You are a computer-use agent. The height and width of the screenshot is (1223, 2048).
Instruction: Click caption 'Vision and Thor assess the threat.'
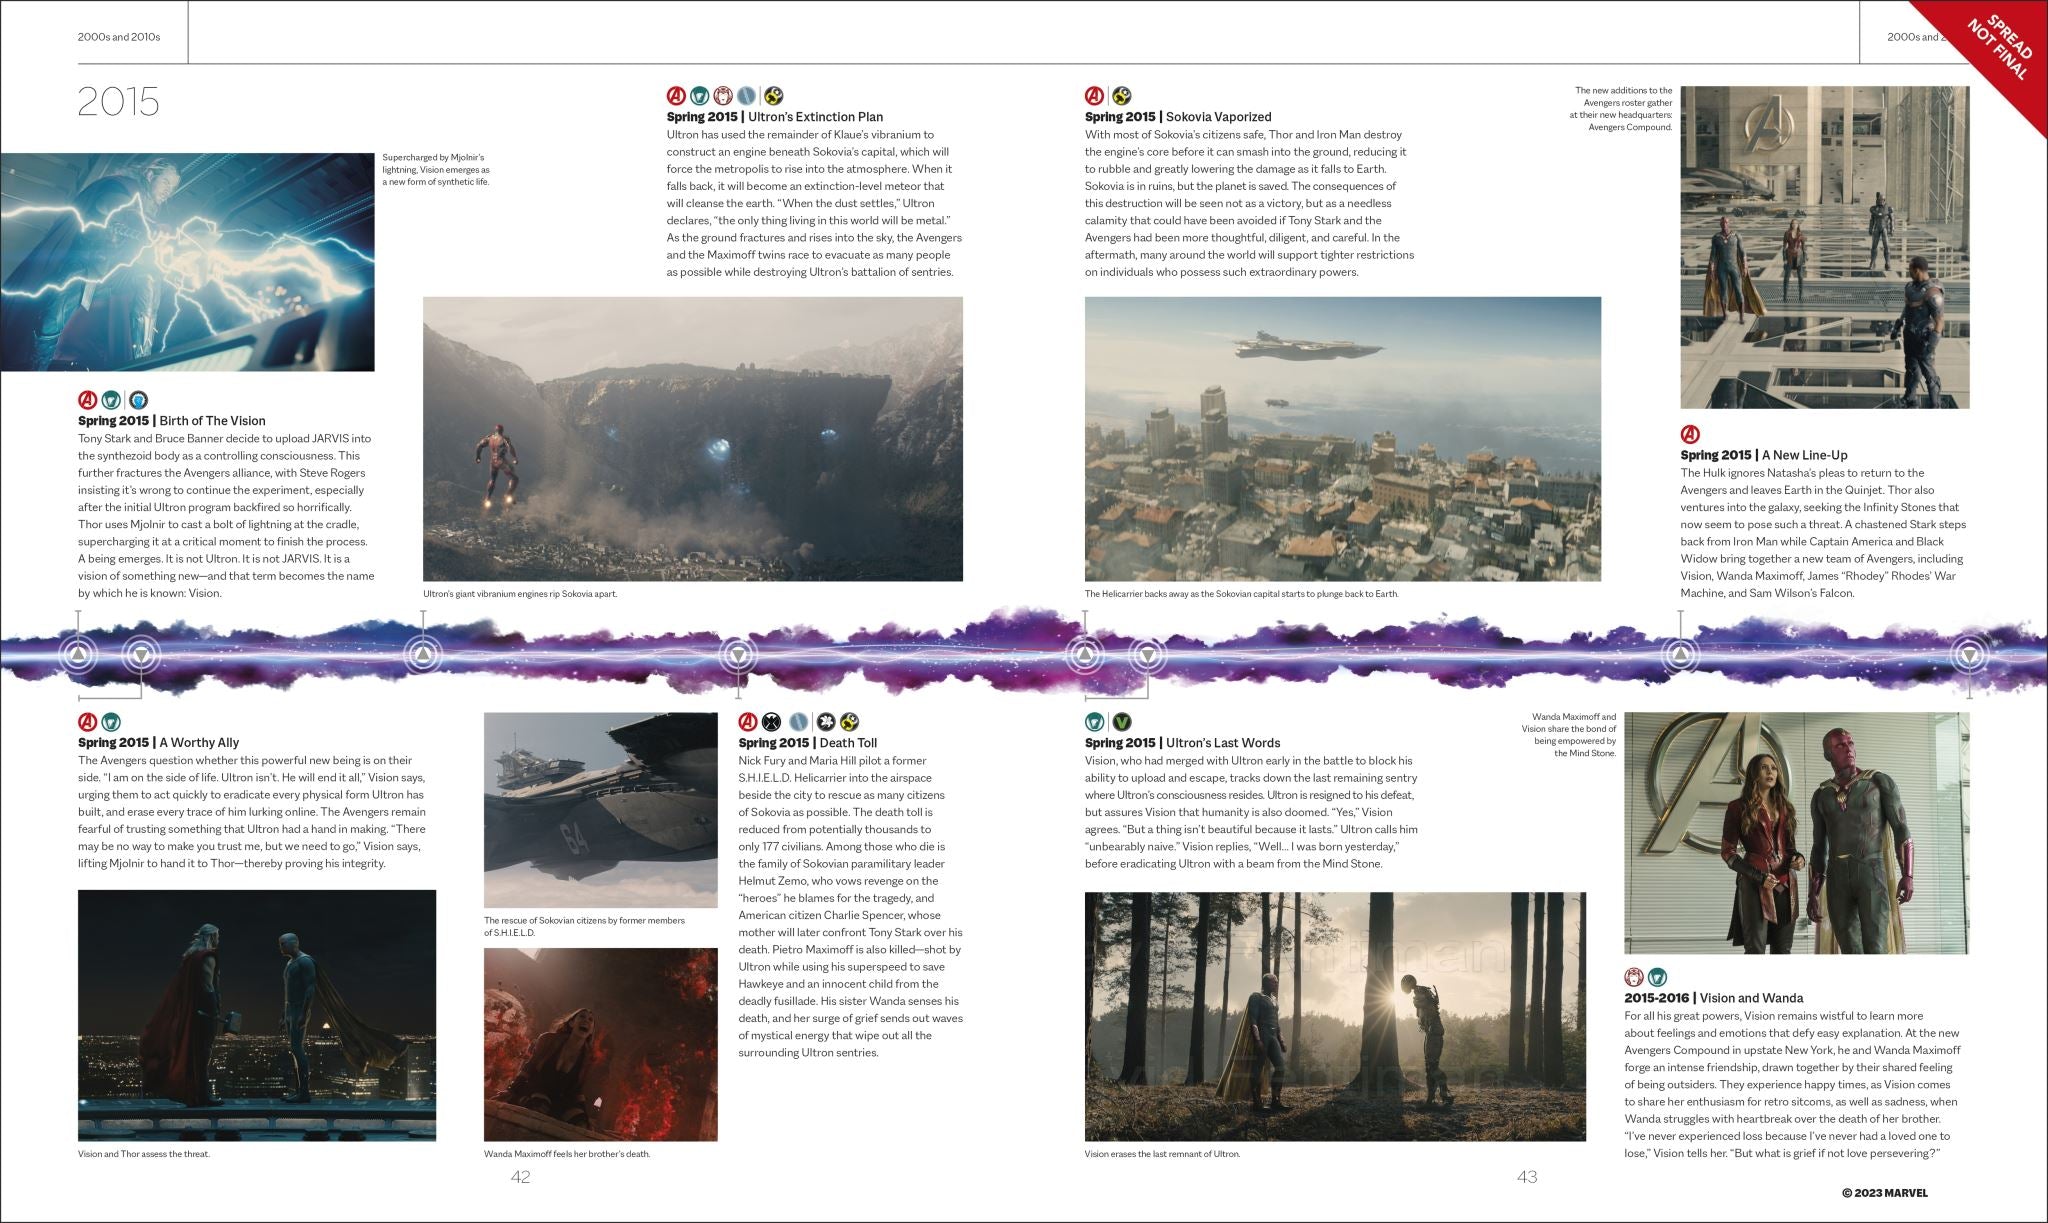click(144, 1154)
